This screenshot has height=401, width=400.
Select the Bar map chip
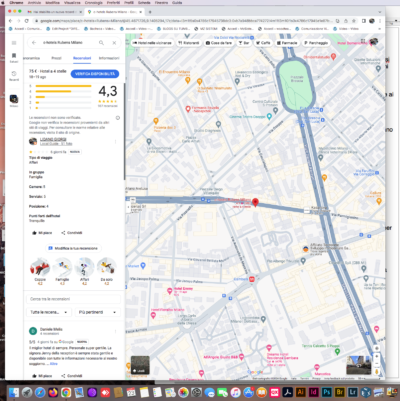tap(244, 43)
